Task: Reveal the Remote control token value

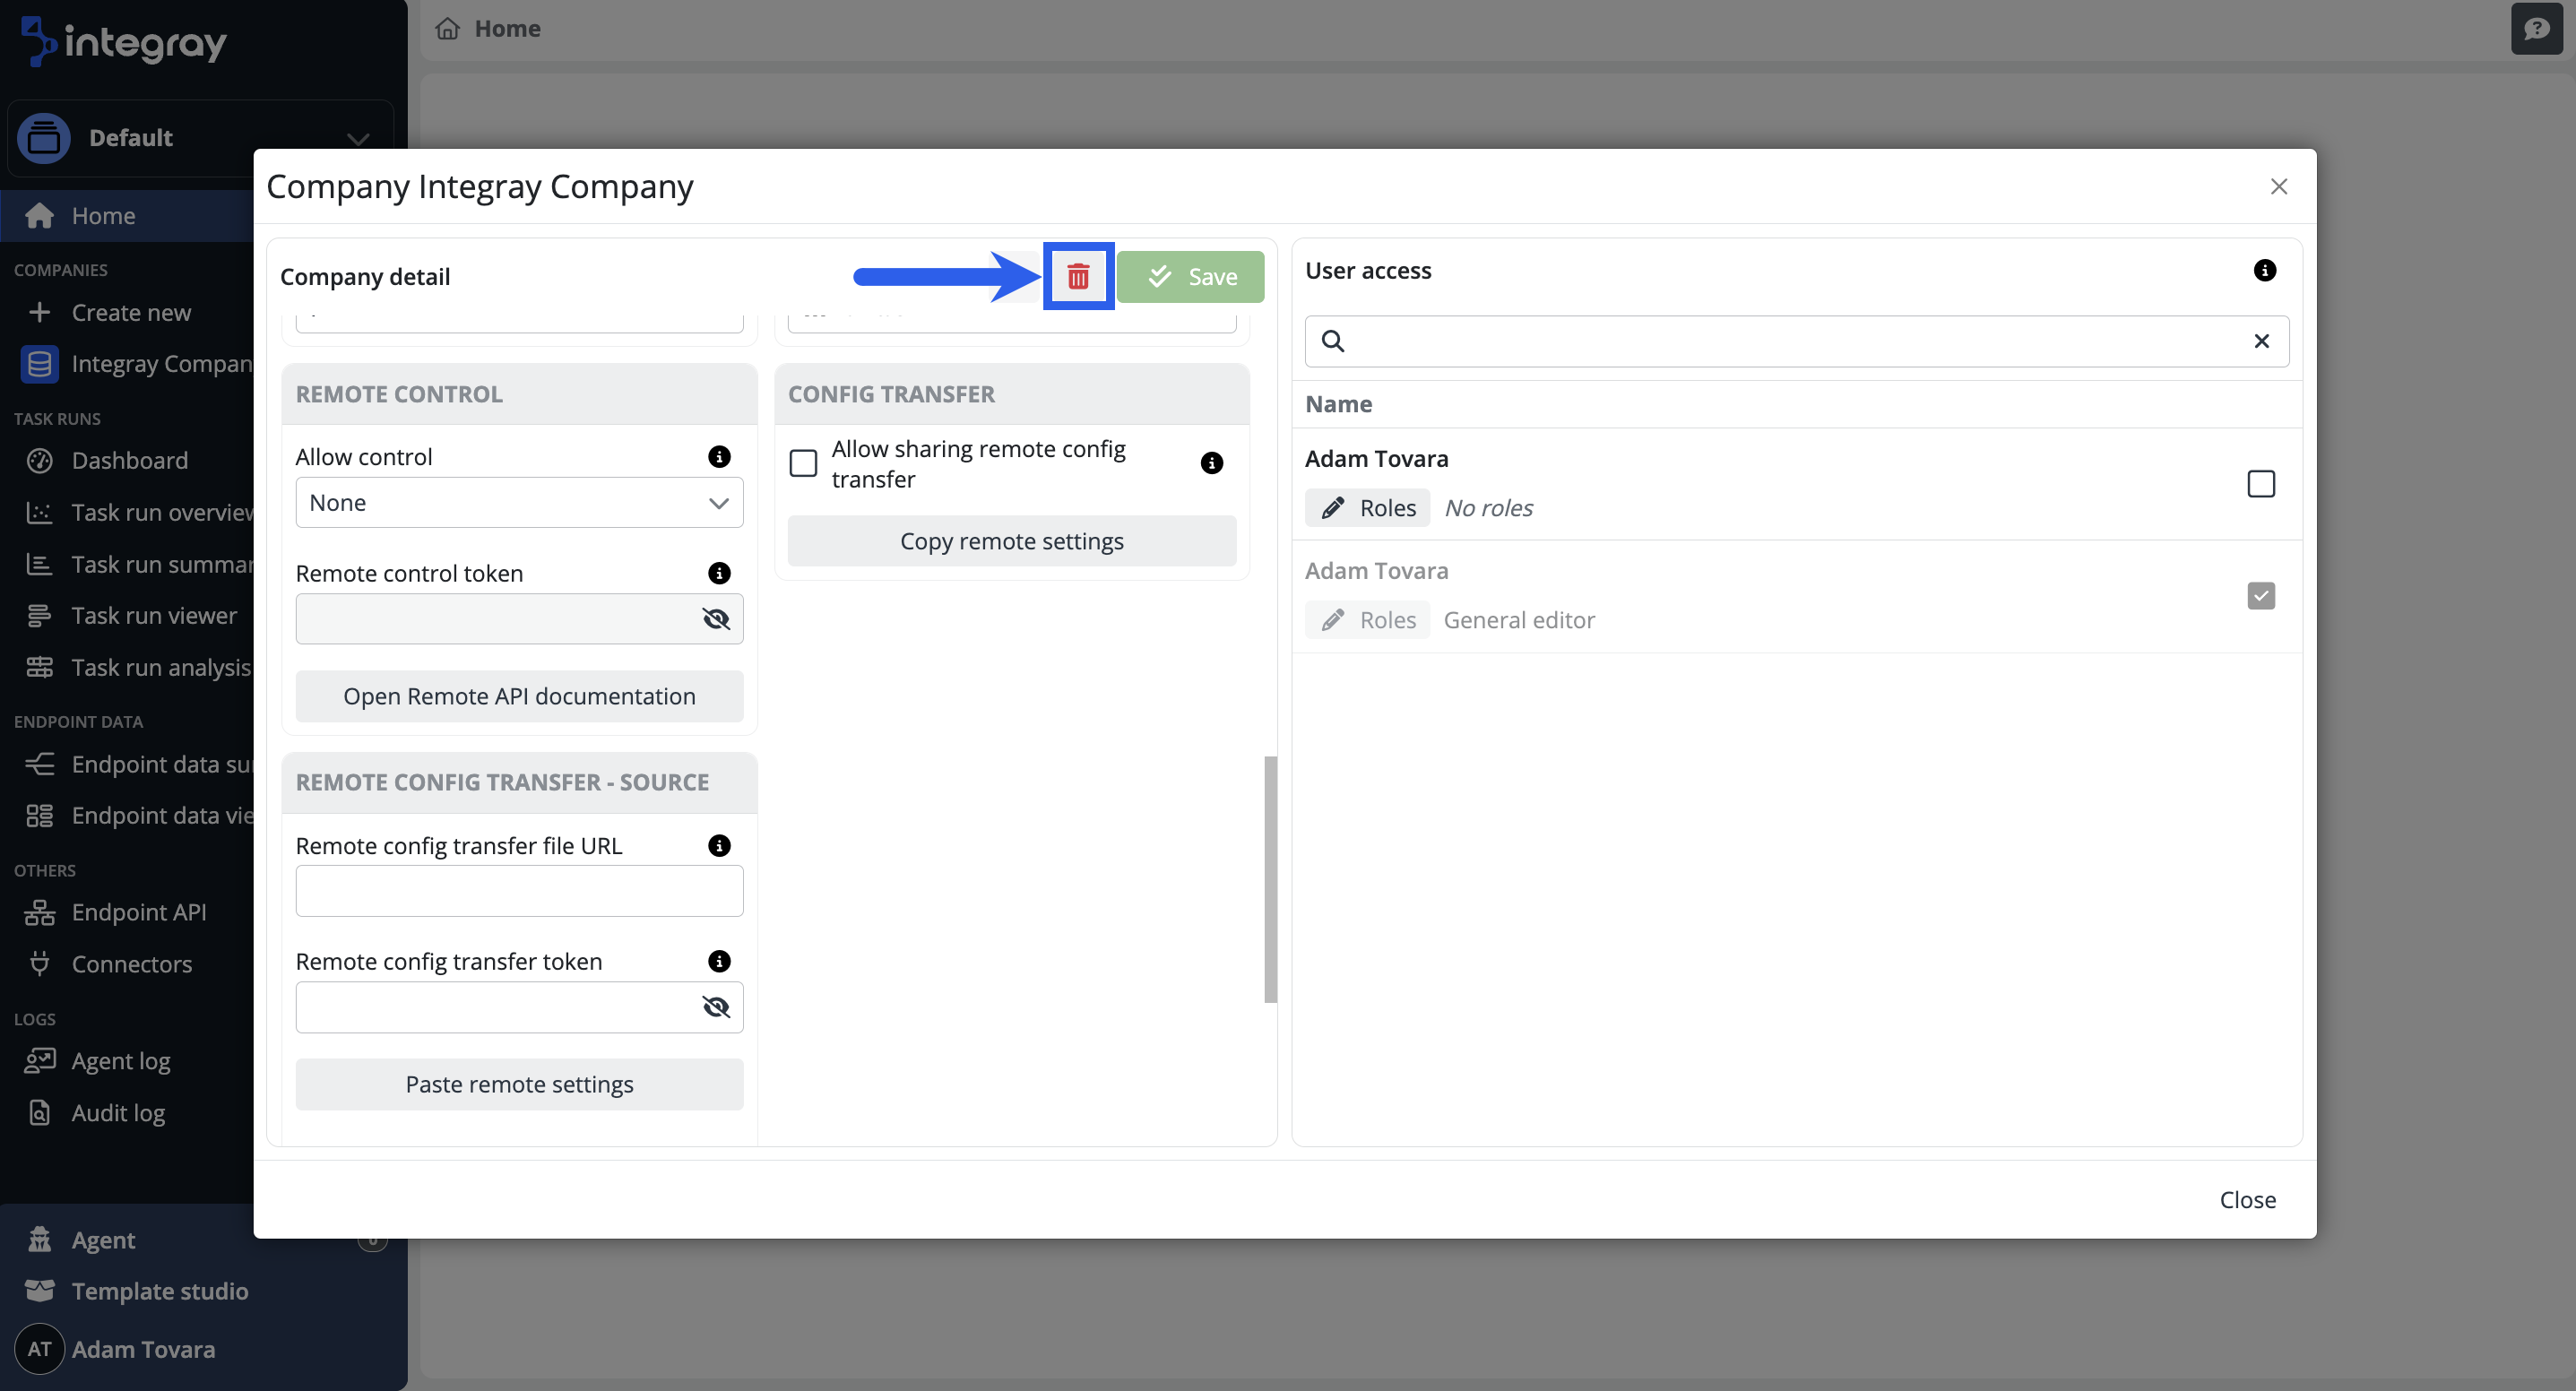Action: coord(715,618)
